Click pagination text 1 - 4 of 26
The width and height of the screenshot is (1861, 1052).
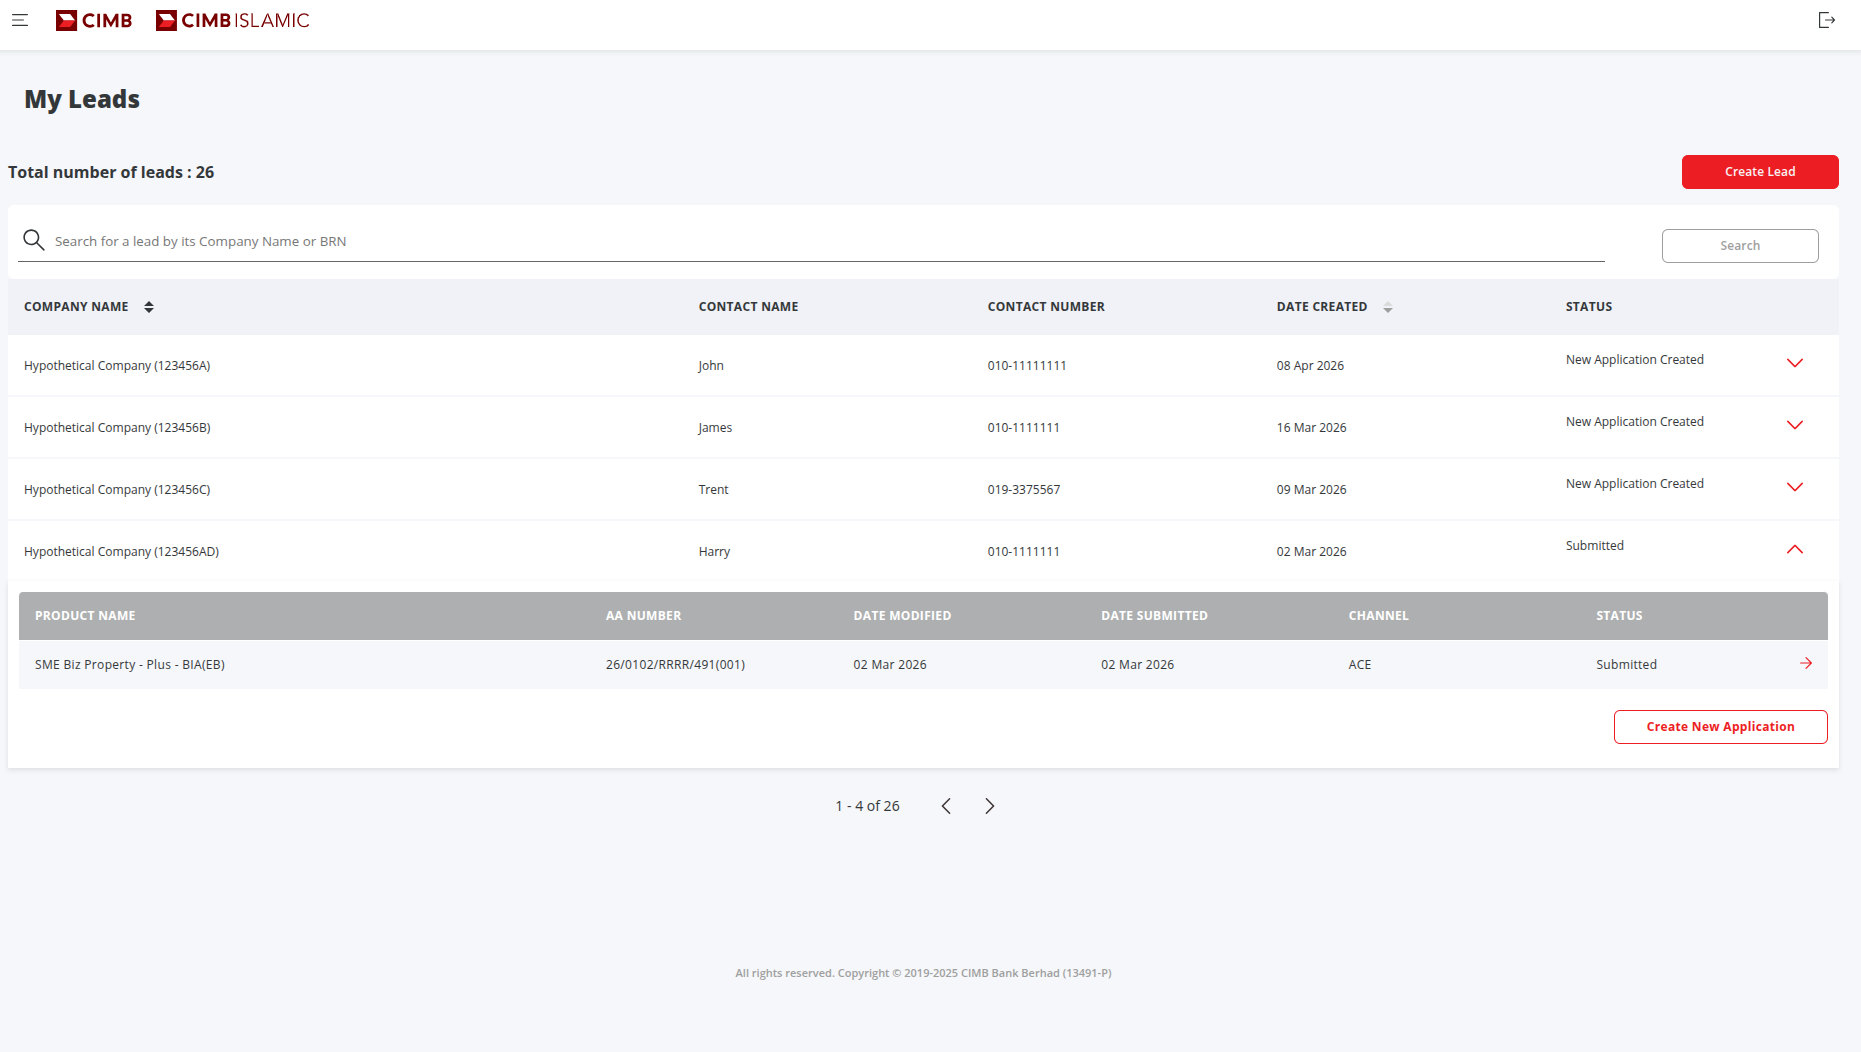click(867, 806)
